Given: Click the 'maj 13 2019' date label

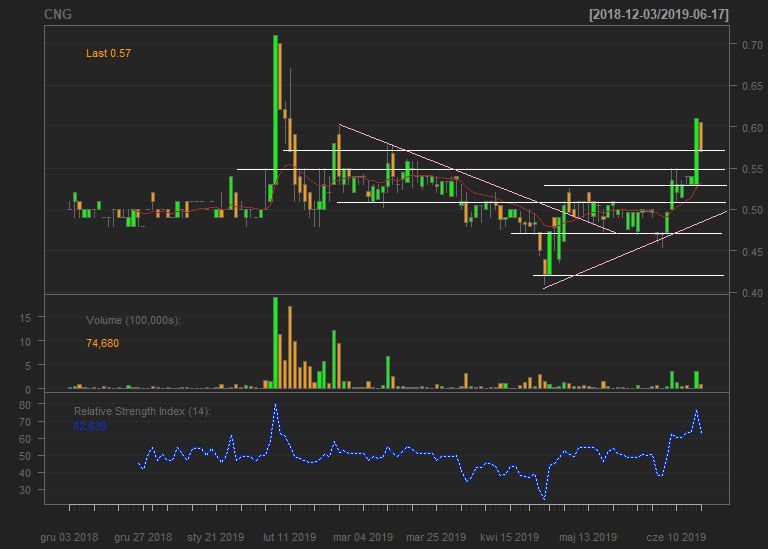Looking at the screenshot, I should tap(588, 537).
